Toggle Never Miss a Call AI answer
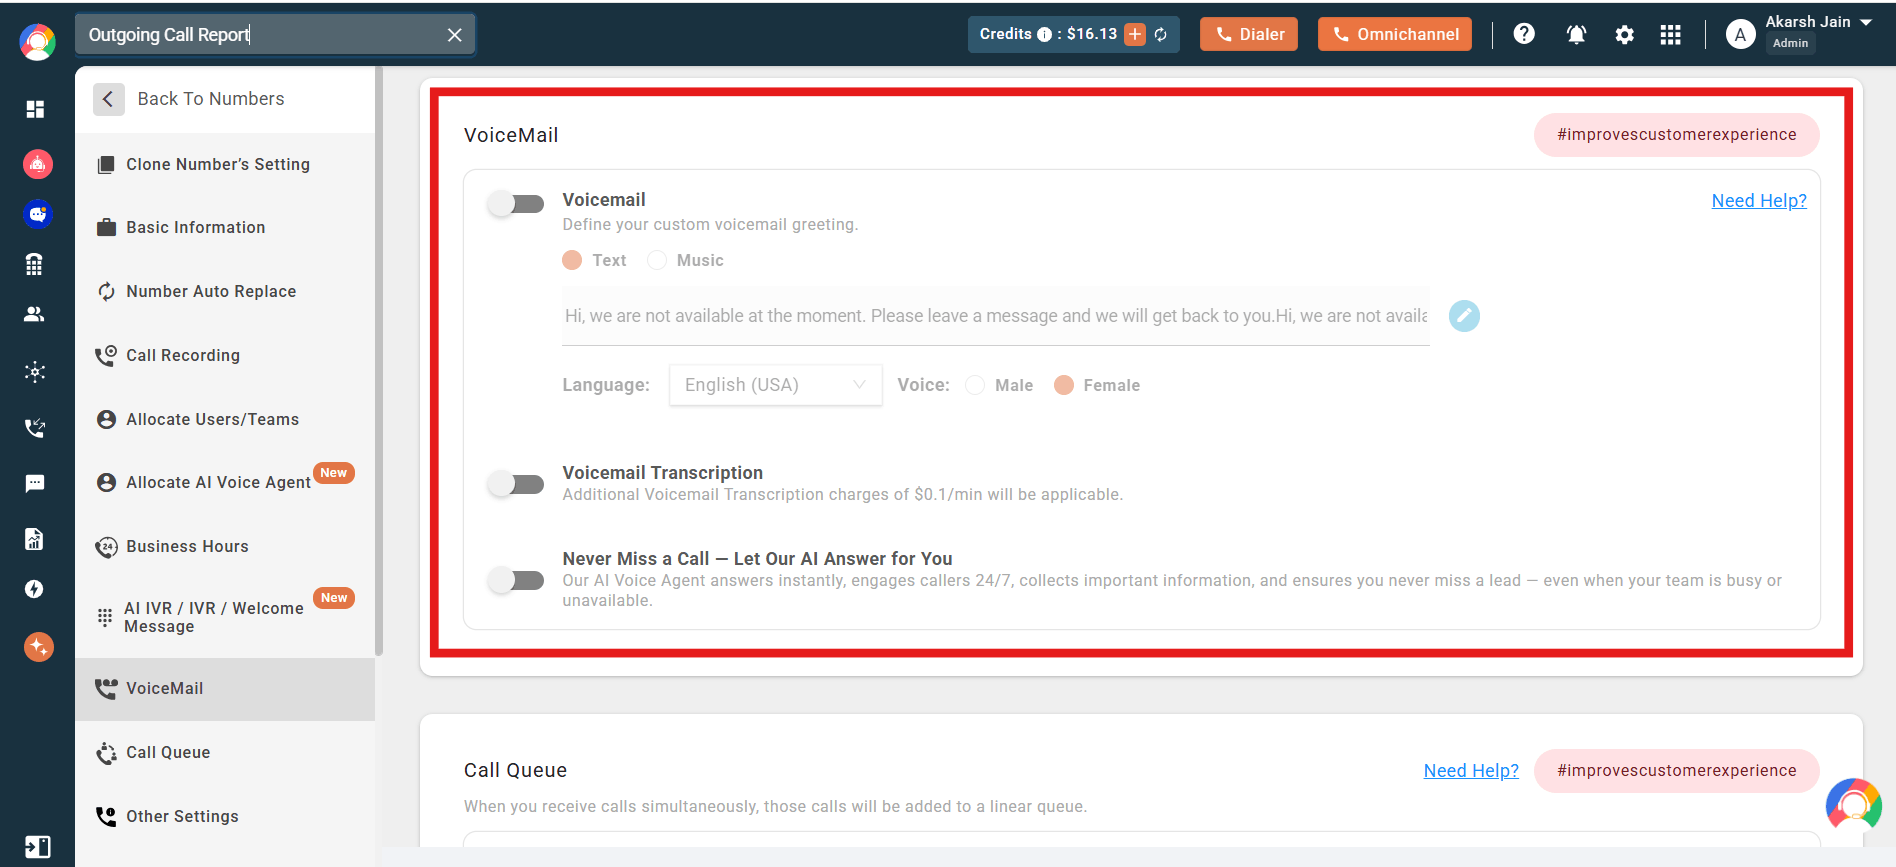 [x=516, y=580]
